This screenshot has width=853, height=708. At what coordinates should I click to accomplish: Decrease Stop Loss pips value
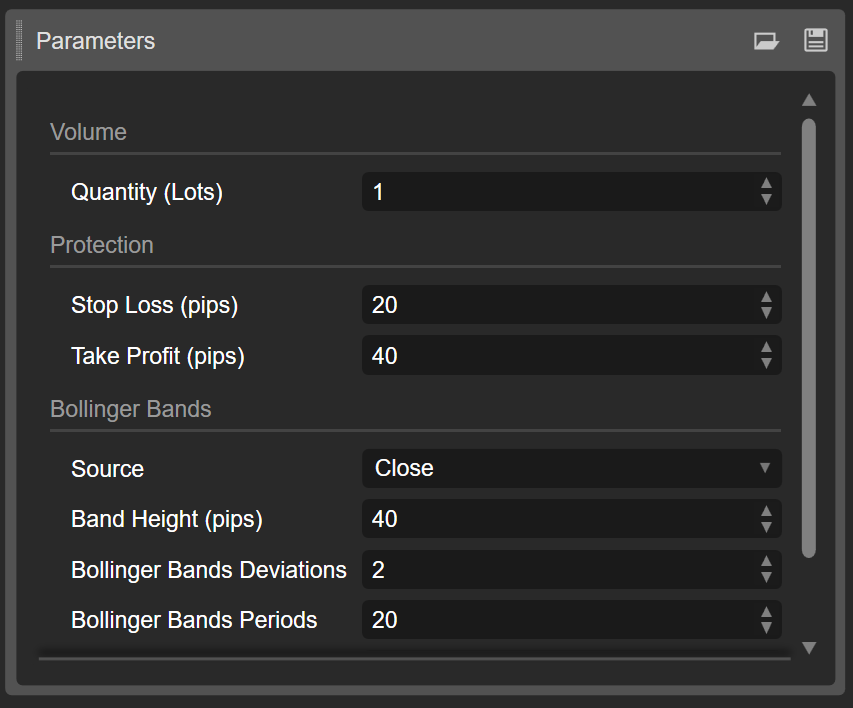pos(766,312)
